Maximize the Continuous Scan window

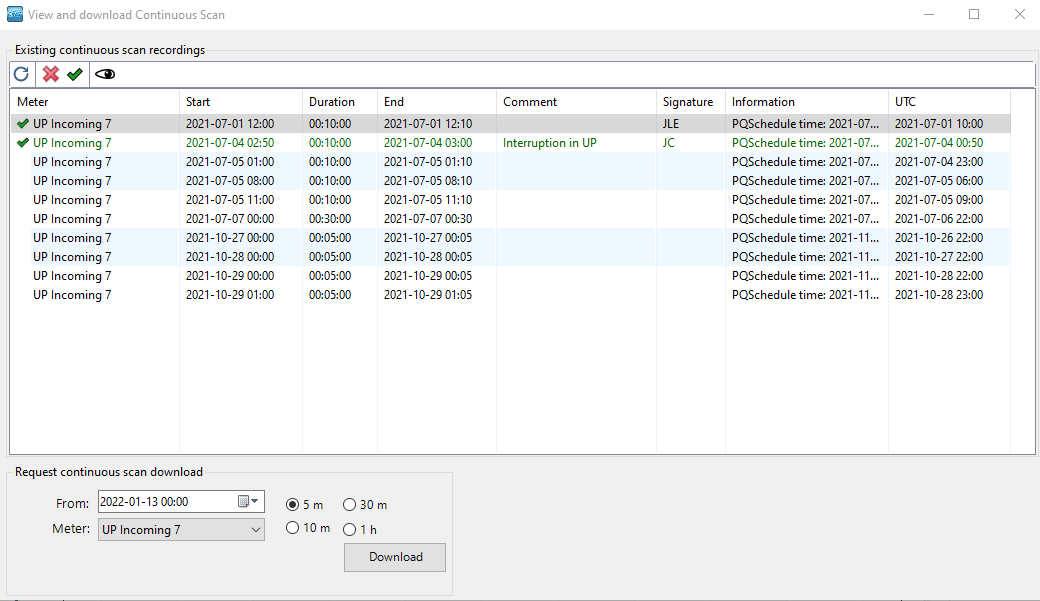[x=974, y=14]
